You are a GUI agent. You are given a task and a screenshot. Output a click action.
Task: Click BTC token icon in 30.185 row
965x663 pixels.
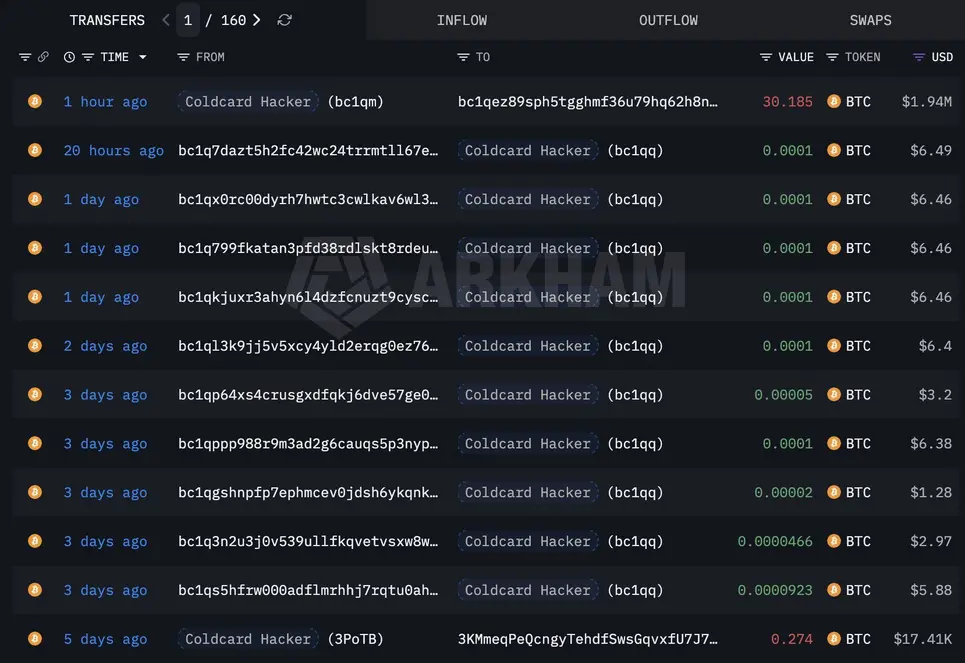pyautogui.click(x=834, y=101)
